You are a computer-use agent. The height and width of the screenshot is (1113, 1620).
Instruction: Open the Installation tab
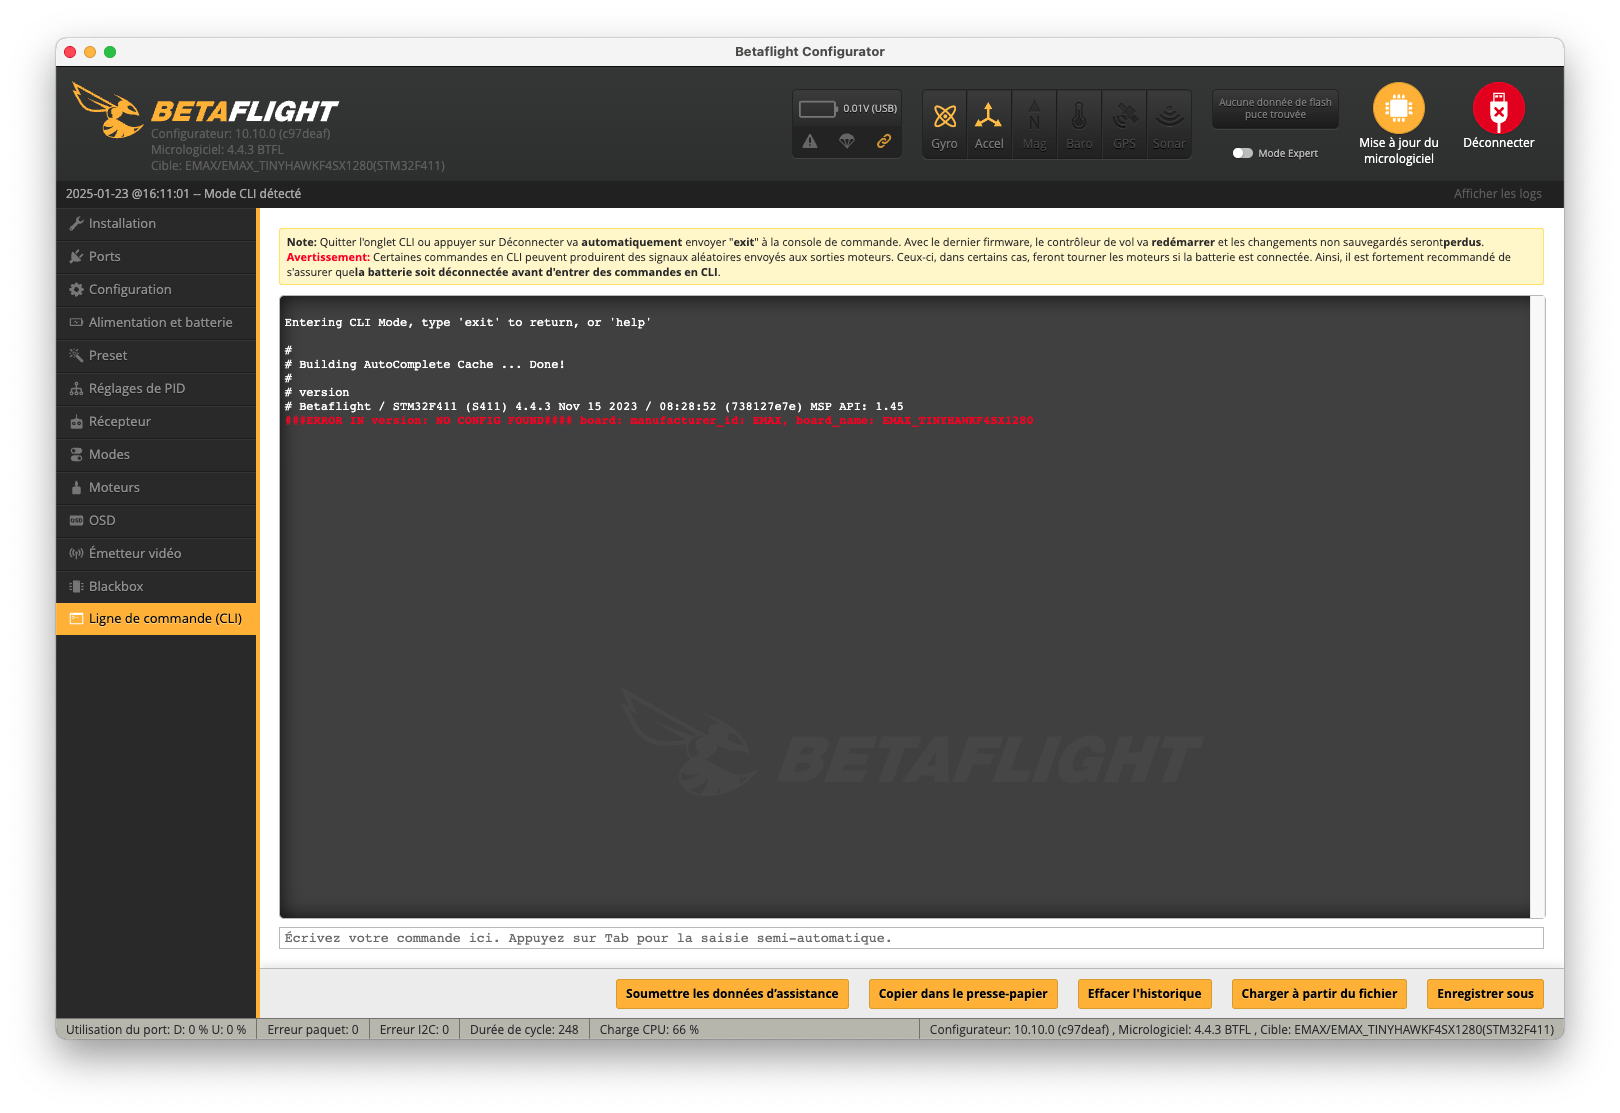pos(156,224)
